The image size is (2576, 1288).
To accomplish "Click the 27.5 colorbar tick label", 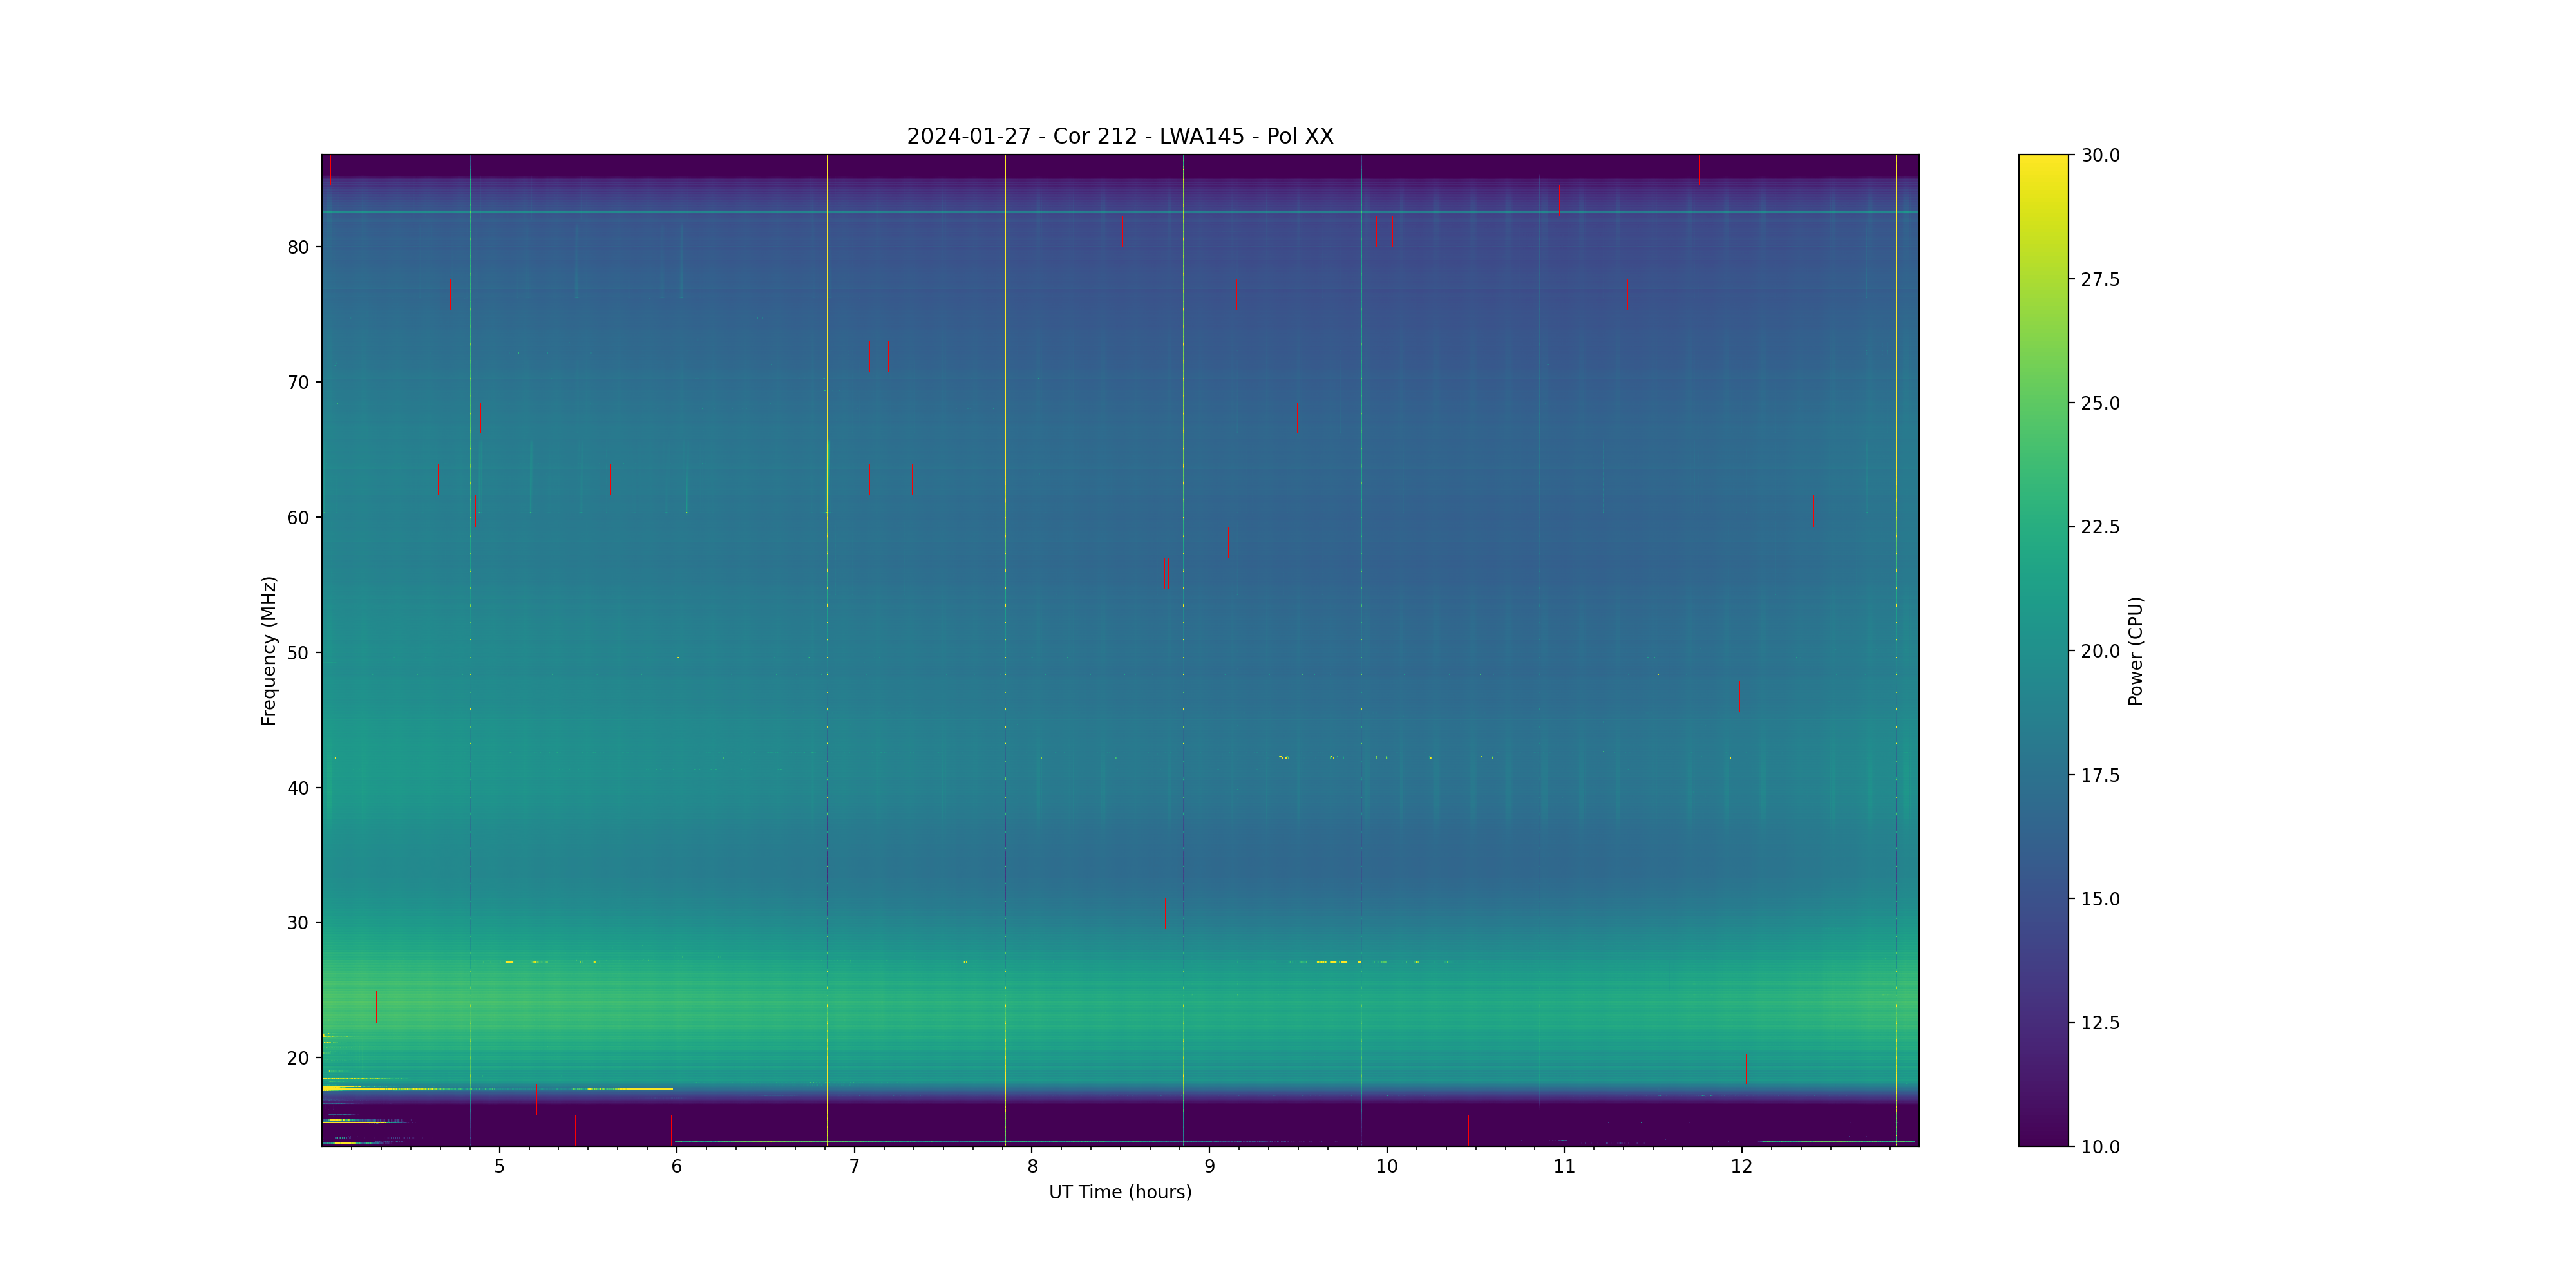I will point(2100,279).
